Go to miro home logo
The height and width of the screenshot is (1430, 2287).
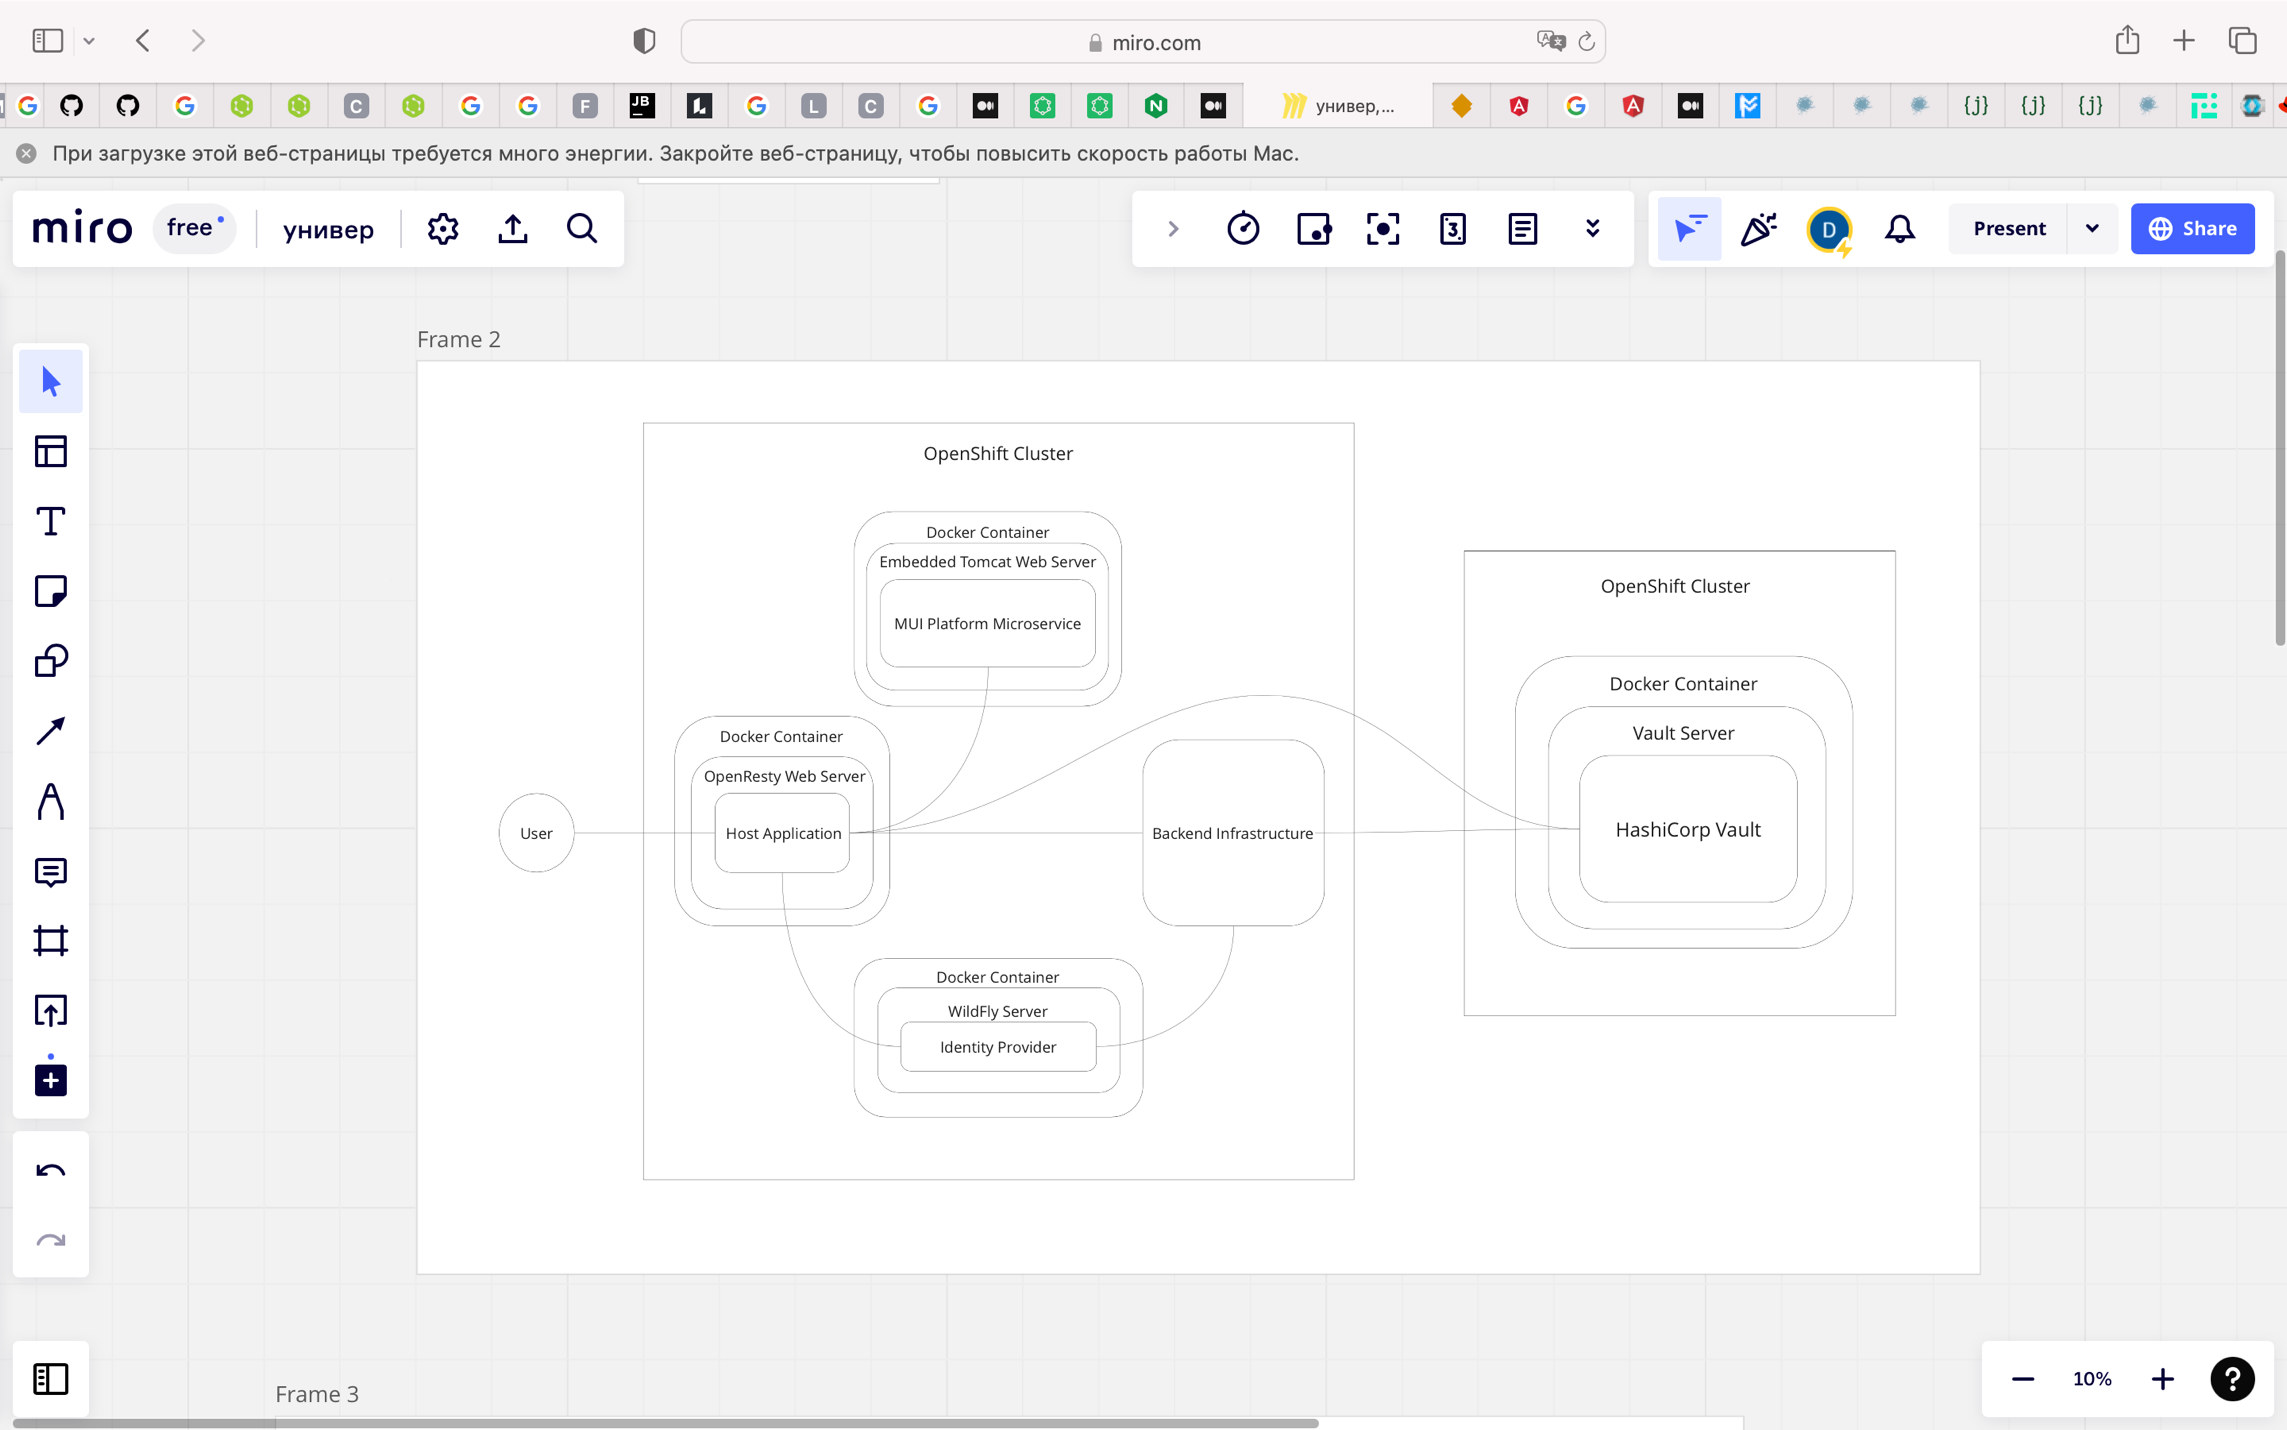point(82,229)
